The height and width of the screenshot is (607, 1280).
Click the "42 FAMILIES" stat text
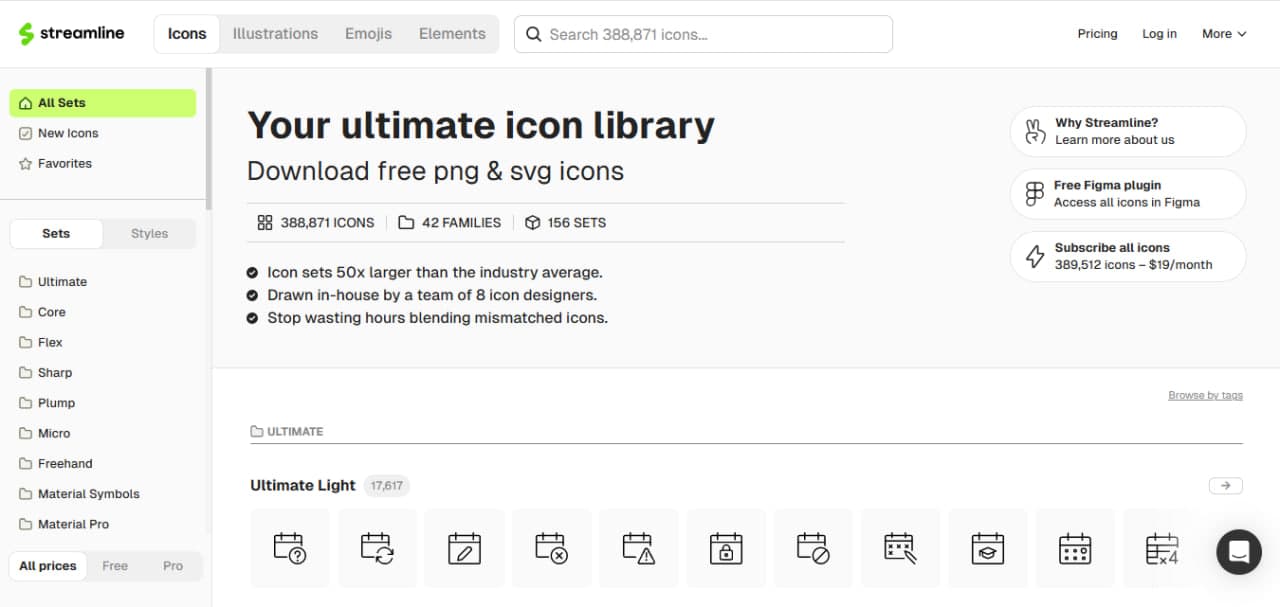pos(461,223)
